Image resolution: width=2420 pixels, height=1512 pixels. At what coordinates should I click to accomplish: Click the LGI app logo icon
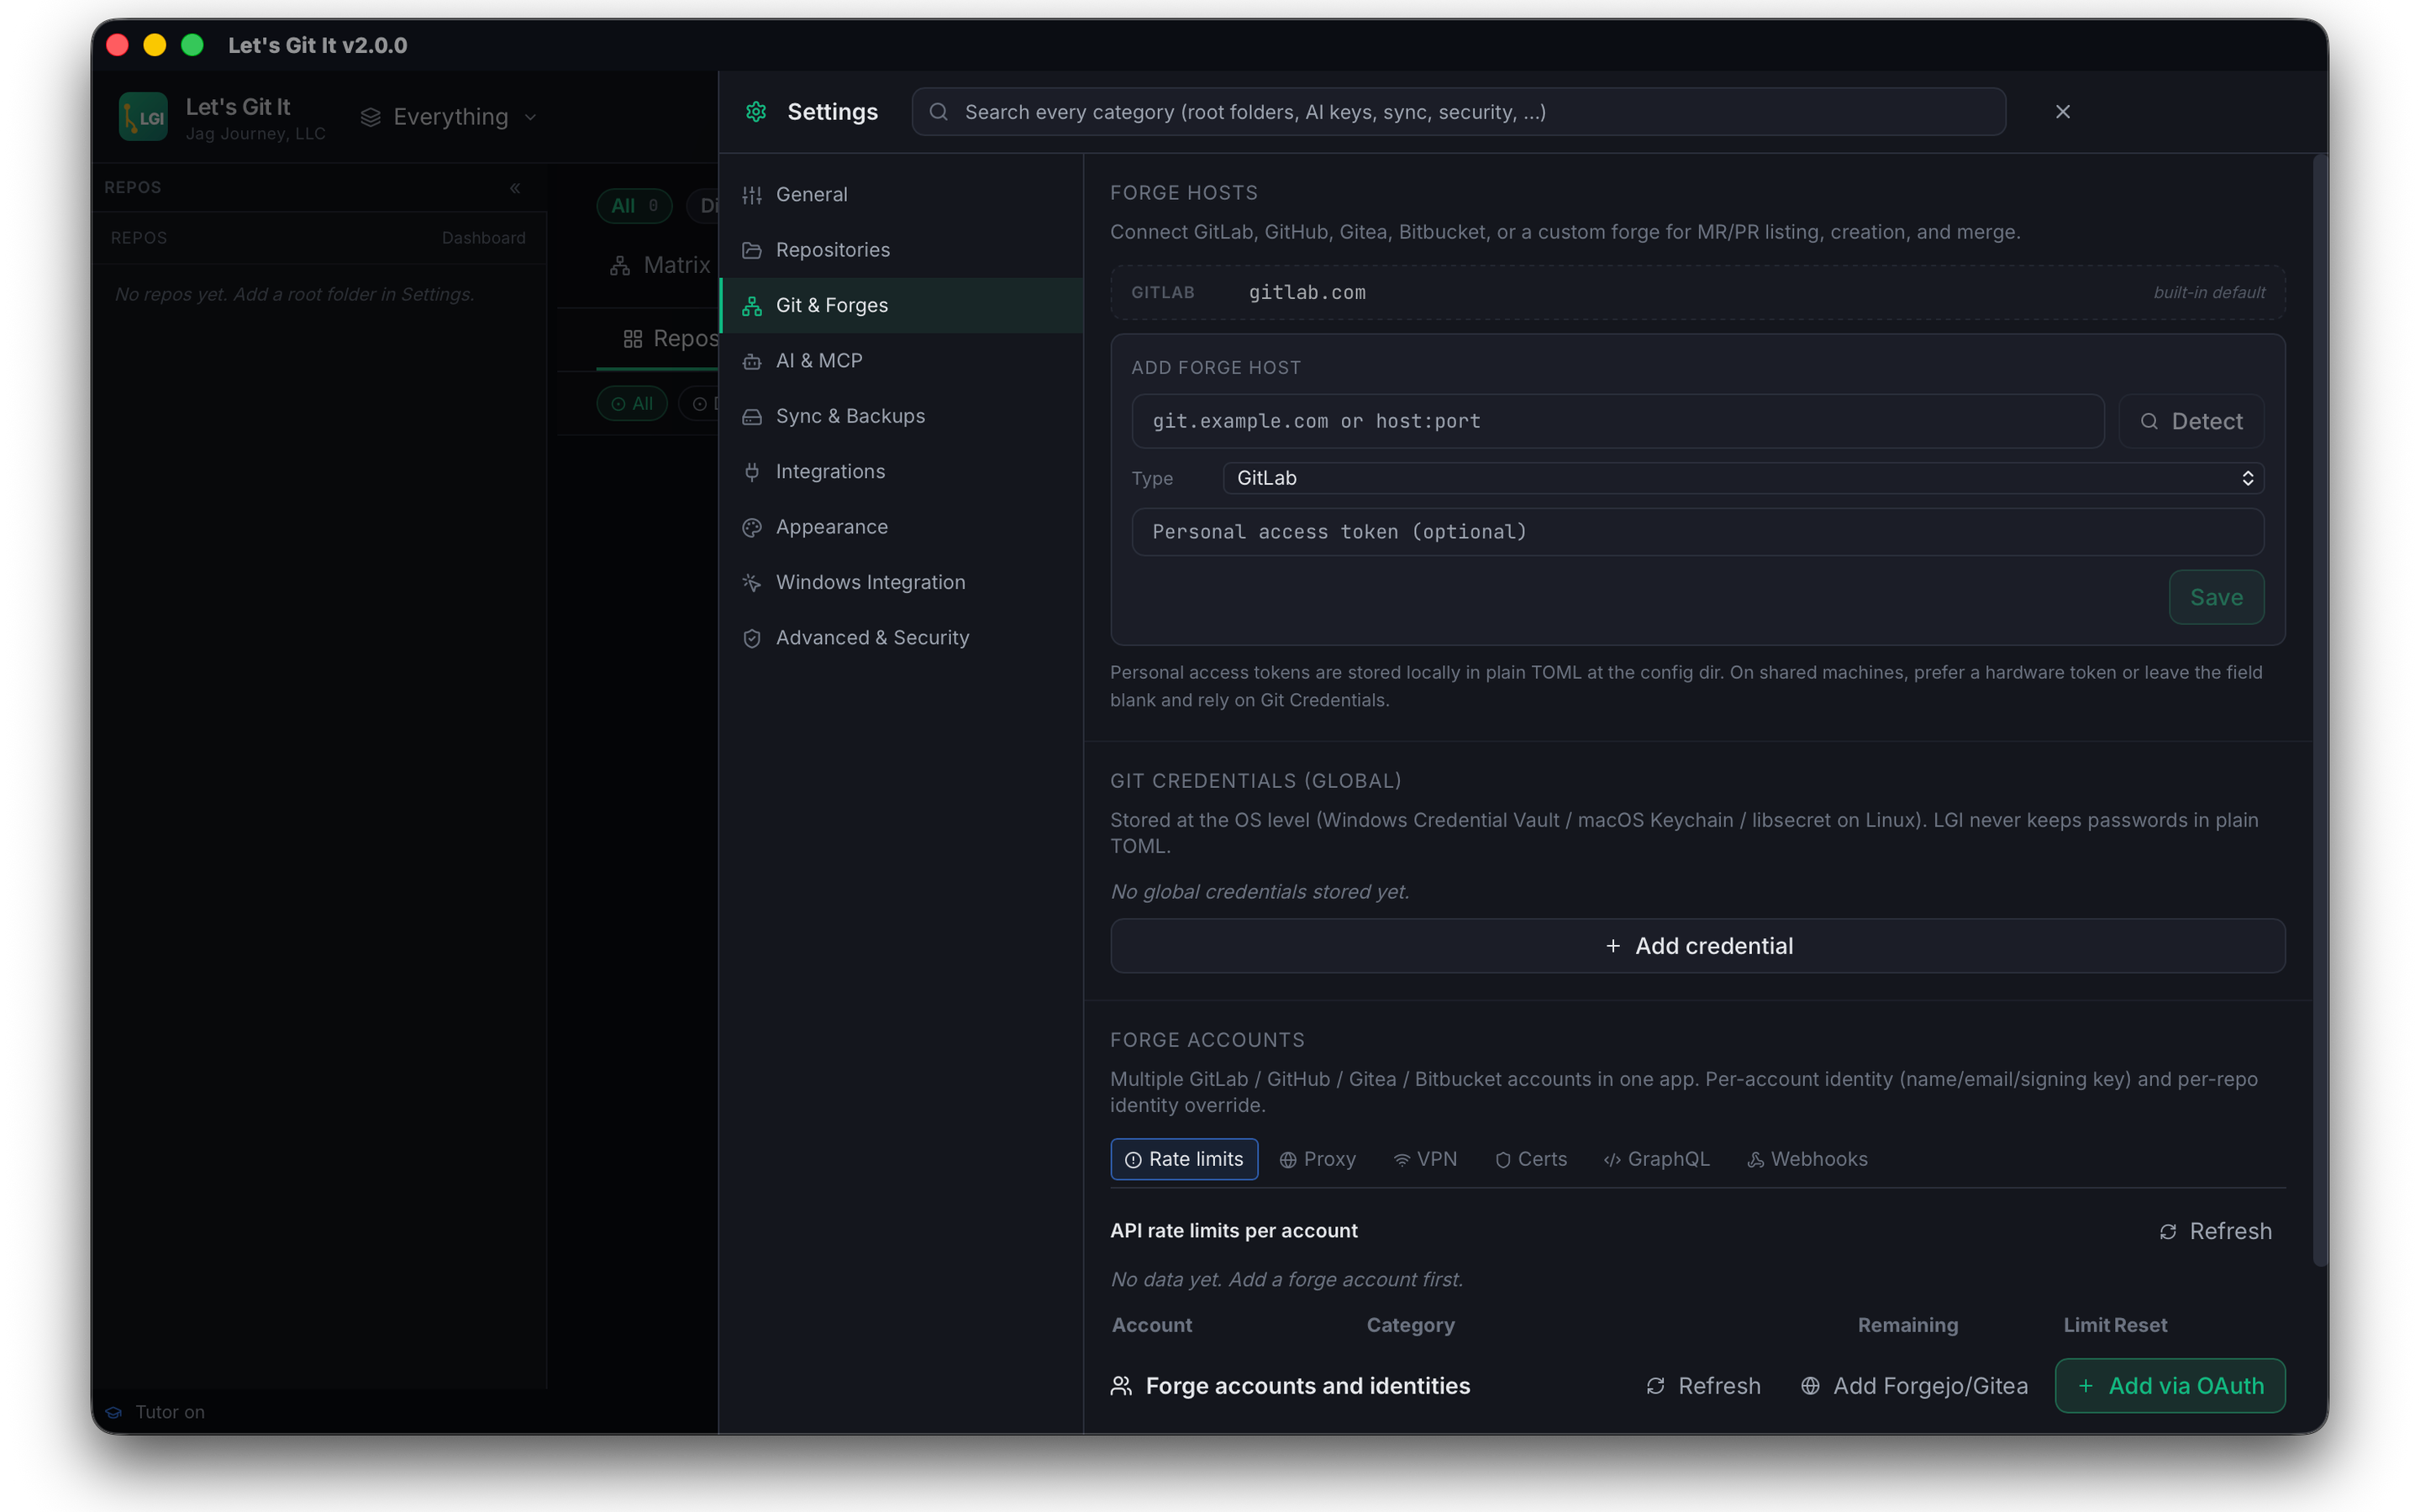click(143, 116)
